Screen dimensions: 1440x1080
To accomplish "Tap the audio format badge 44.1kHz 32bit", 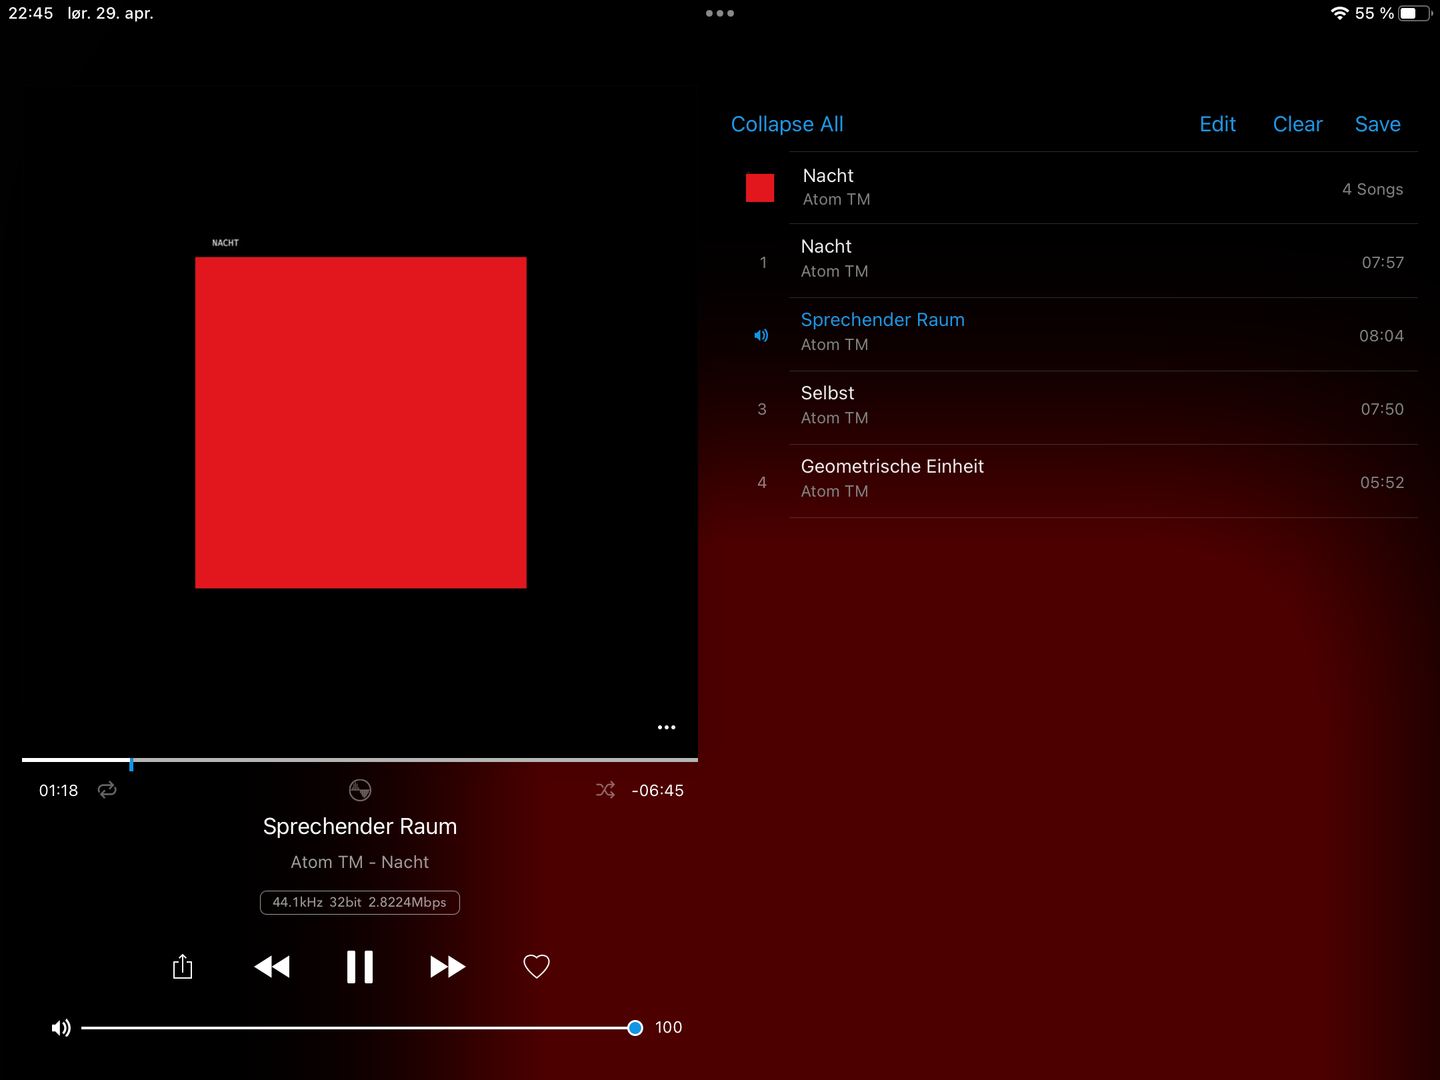I will (x=360, y=902).
